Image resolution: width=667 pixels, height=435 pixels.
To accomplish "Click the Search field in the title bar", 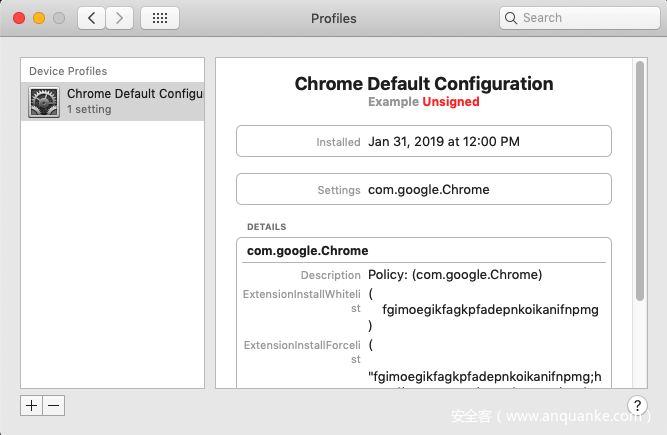I will pyautogui.click(x=579, y=18).
